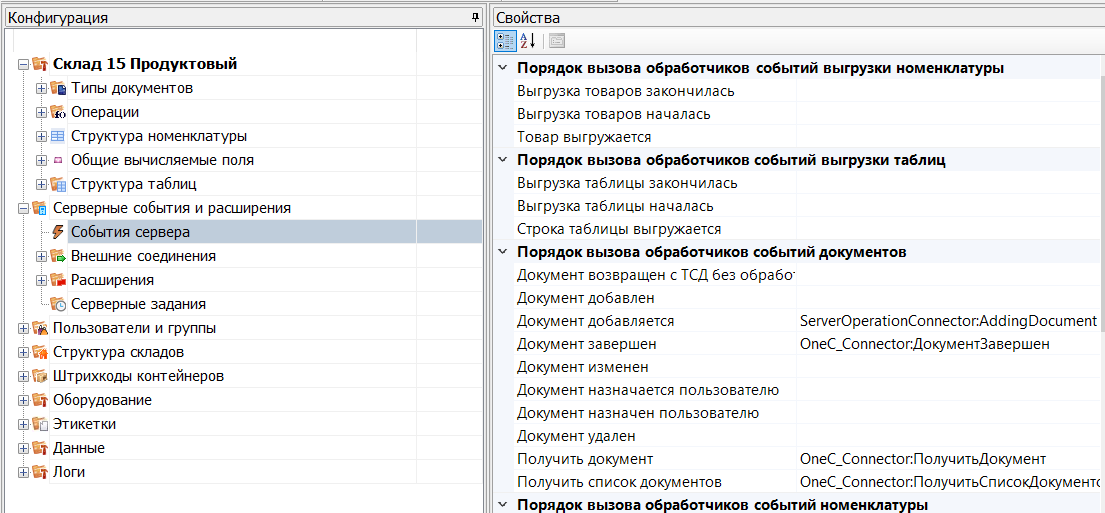Viewport: 1105px width, 513px height.
Task: Expand the Операции tree node
Action: (x=42, y=113)
